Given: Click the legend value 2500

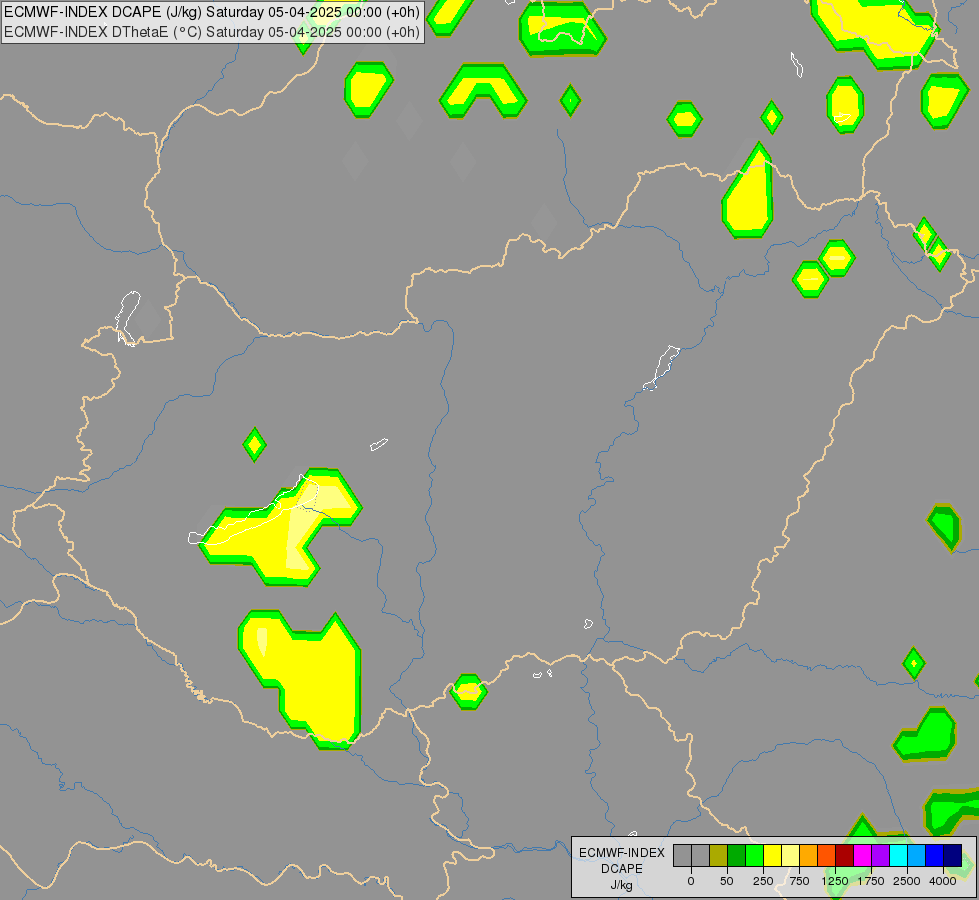Looking at the screenshot, I should pyautogui.click(x=907, y=881).
